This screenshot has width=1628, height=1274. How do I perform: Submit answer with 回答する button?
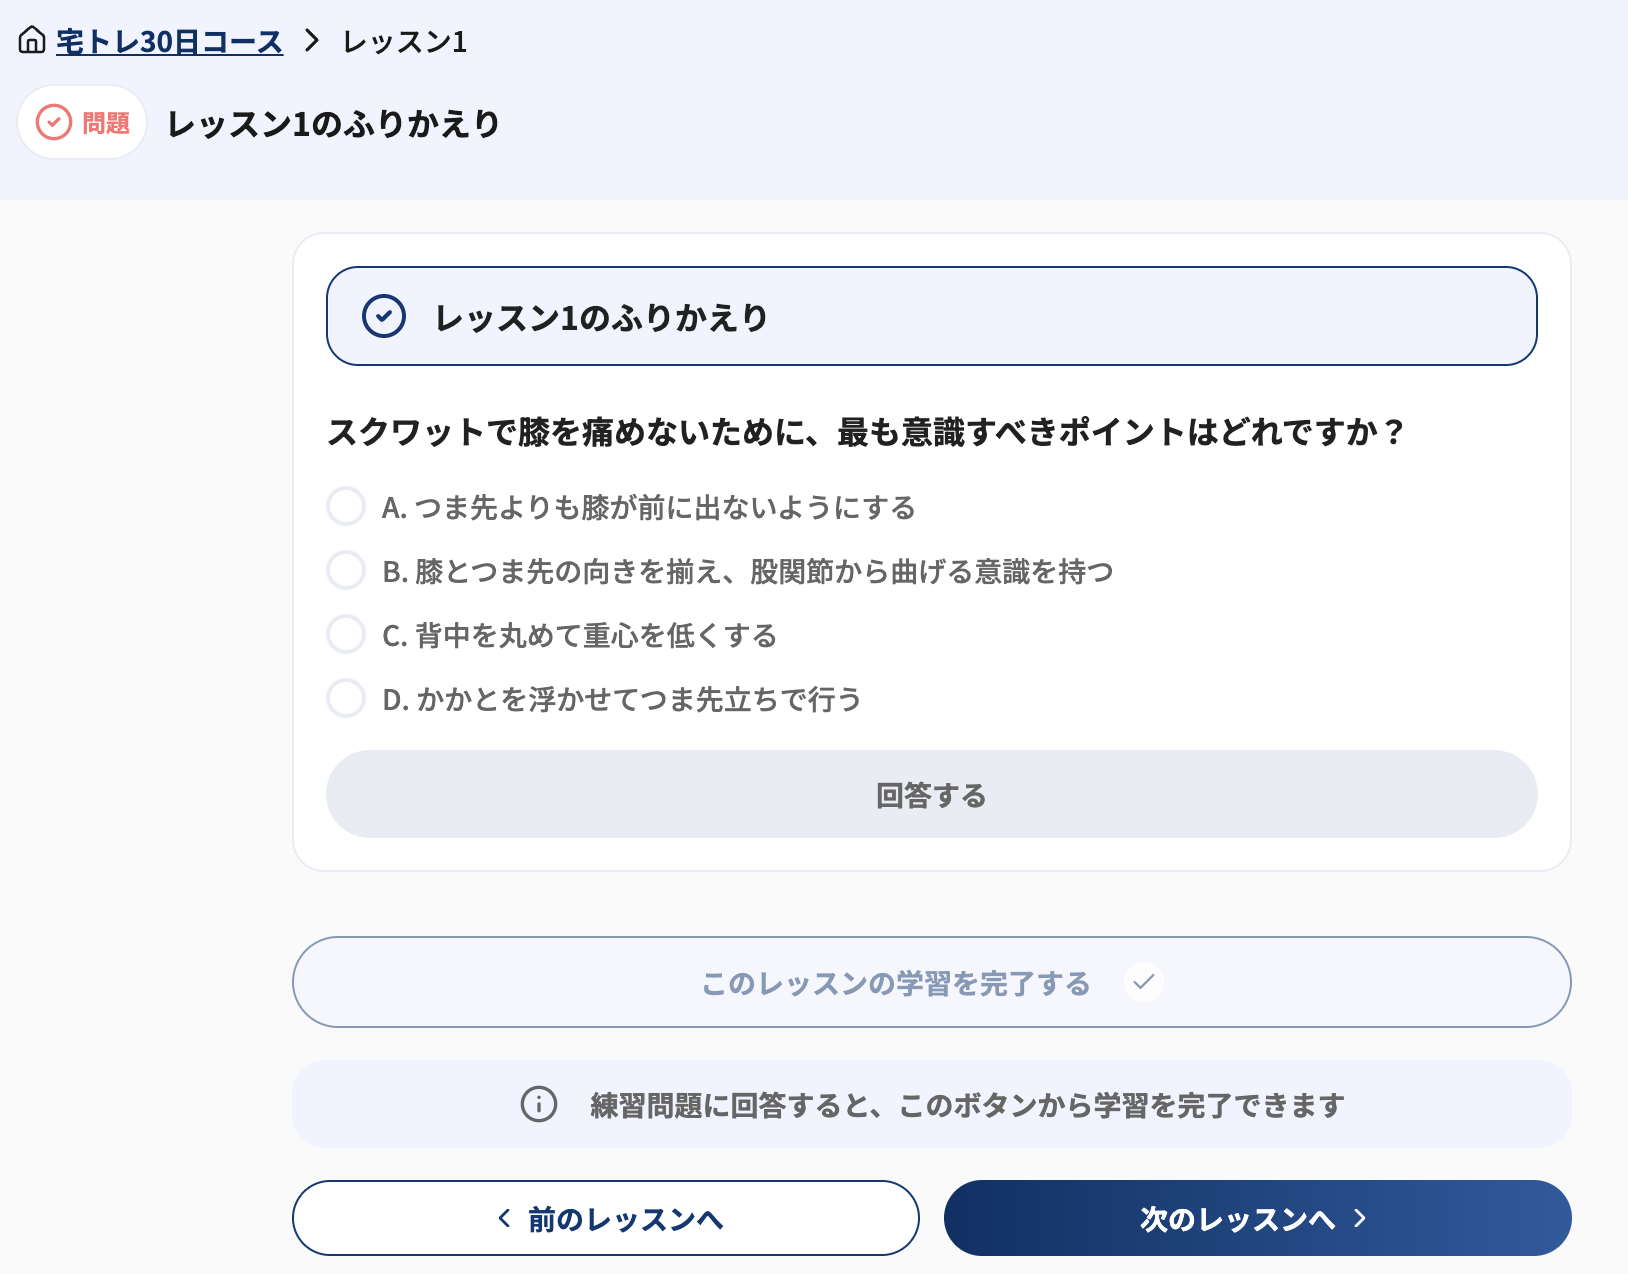pos(932,794)
